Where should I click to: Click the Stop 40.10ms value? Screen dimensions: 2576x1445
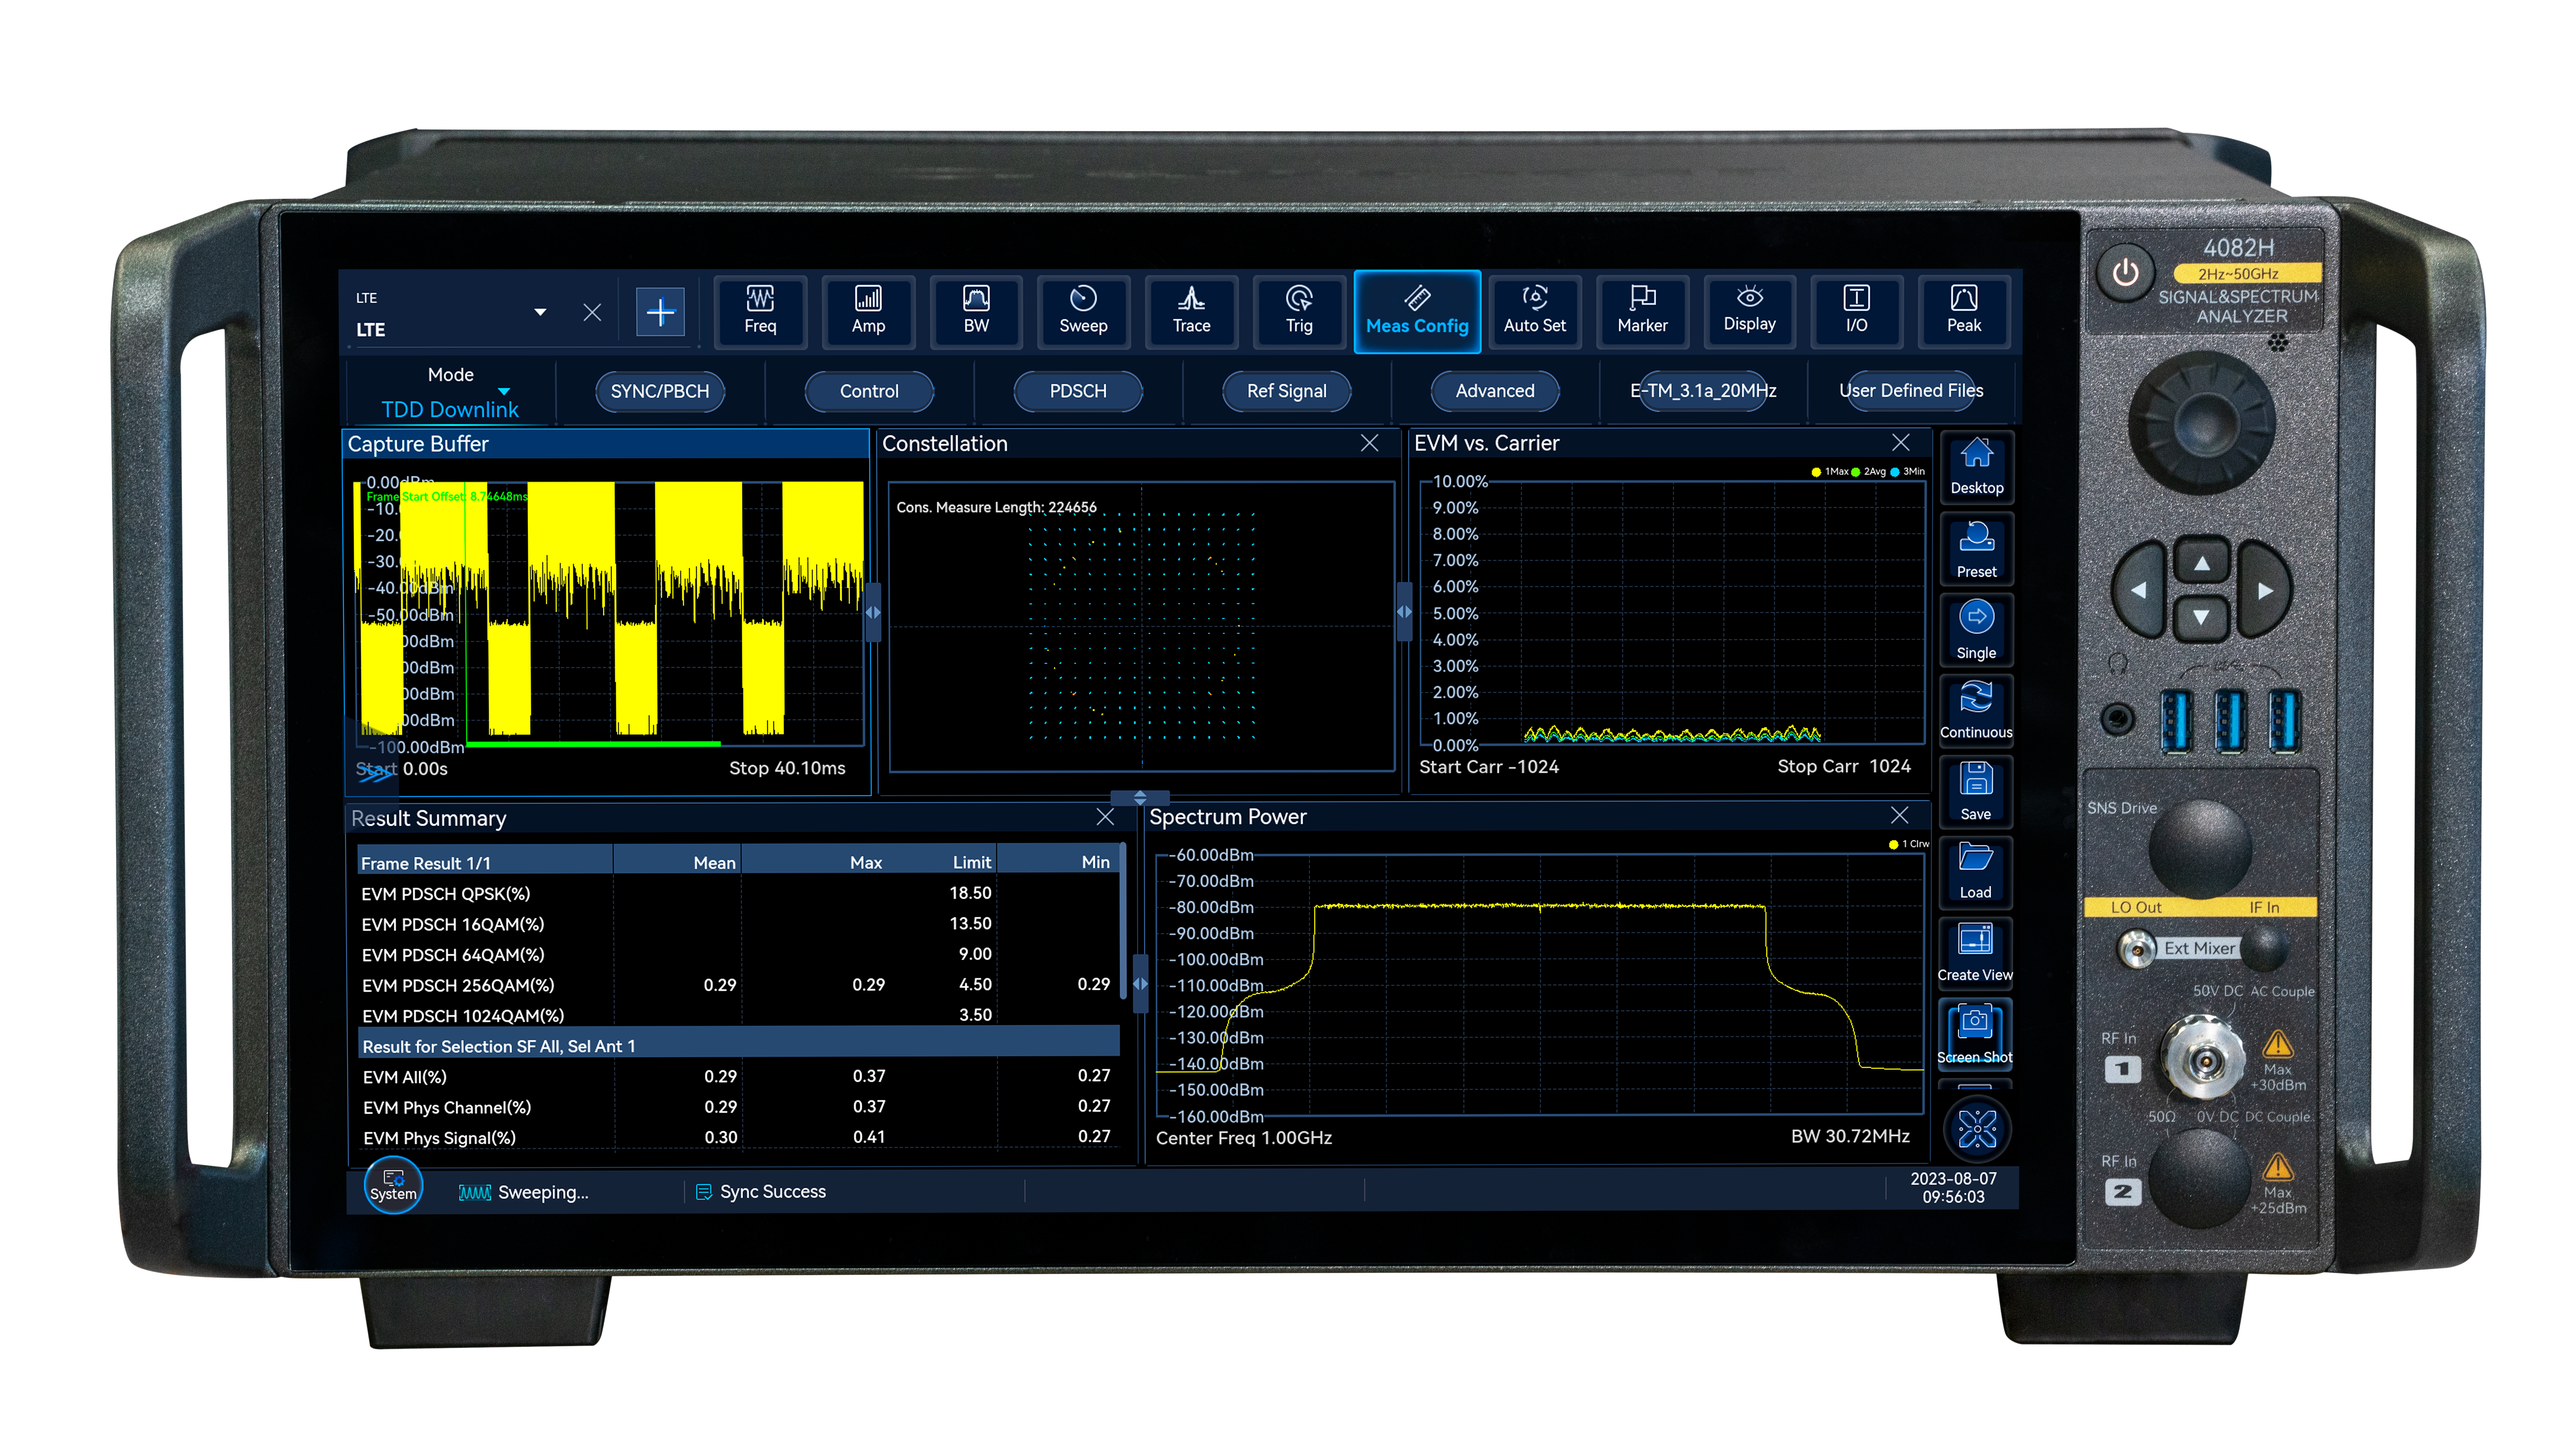(x=787, y=768)
